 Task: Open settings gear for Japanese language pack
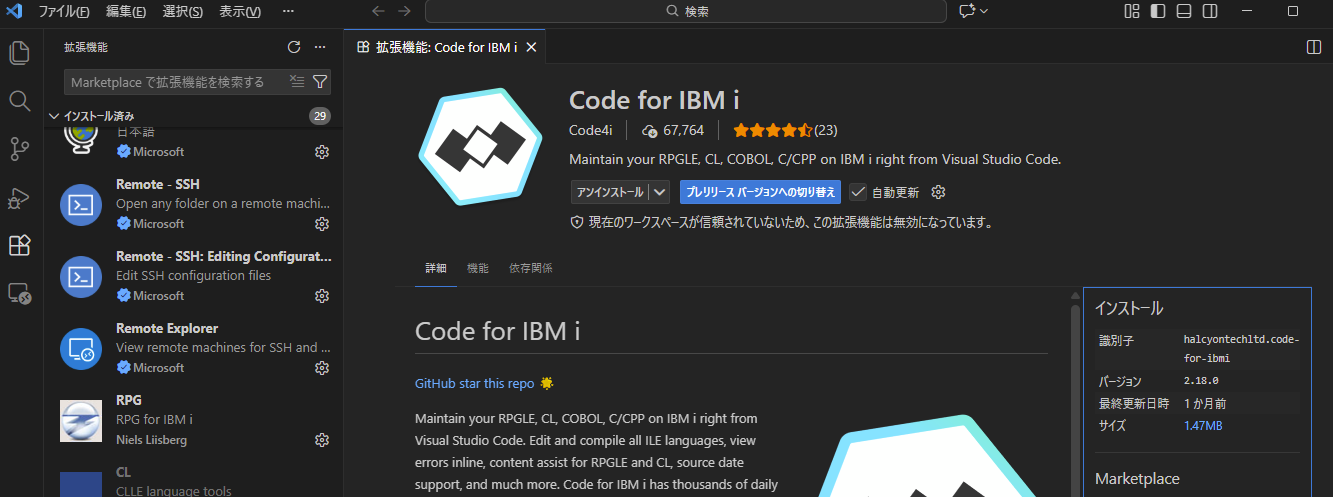tap(322, 152)
